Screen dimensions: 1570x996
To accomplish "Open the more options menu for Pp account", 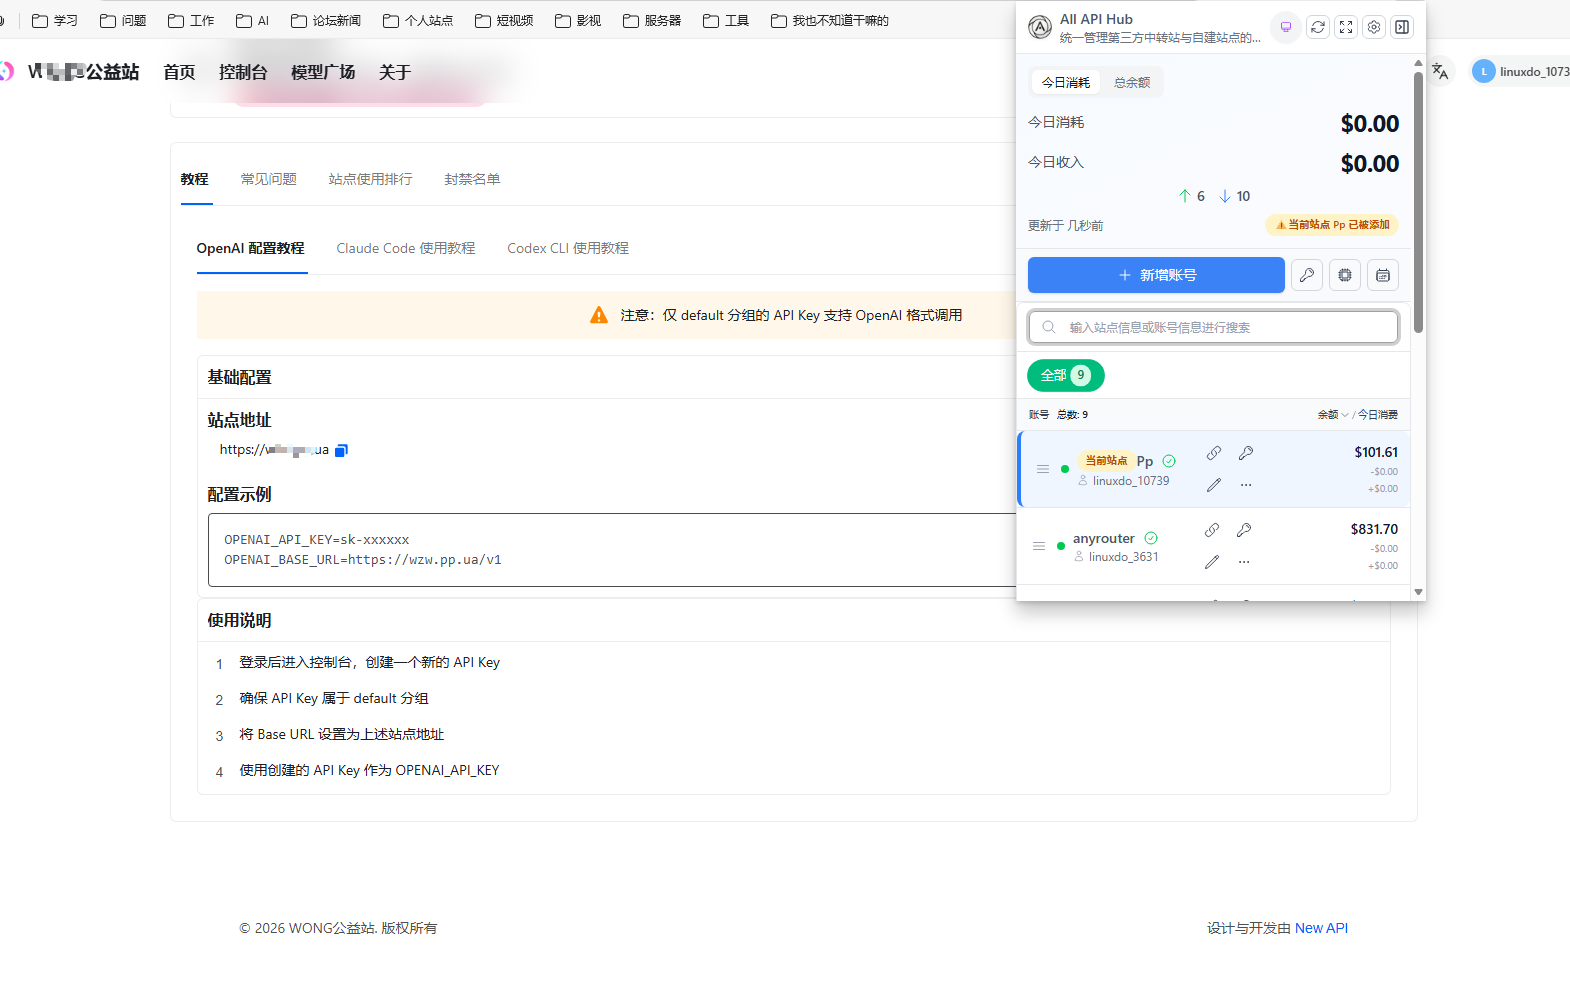I will (1246, 485).
